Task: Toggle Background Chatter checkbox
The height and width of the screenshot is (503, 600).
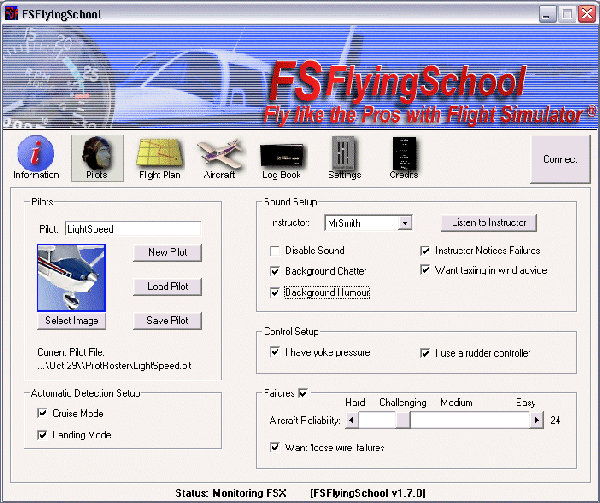Action: point(275,272)
